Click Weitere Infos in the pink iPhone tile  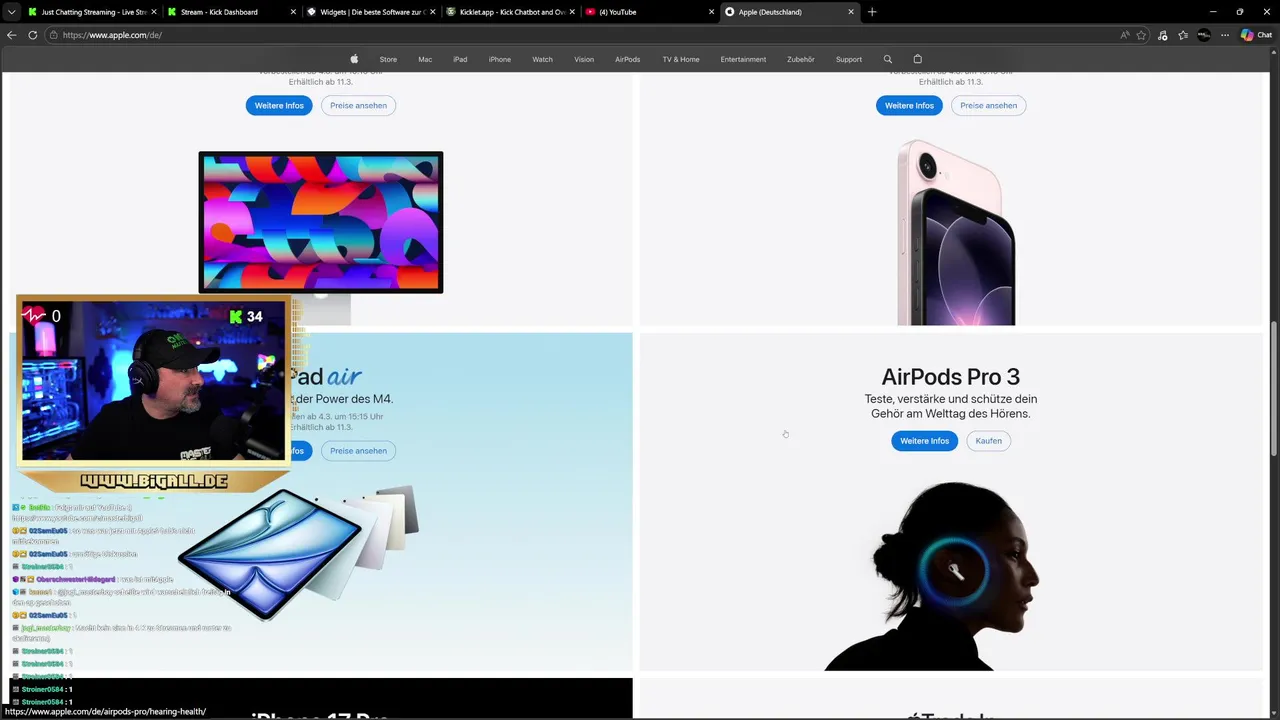click(x=909, y=105)
